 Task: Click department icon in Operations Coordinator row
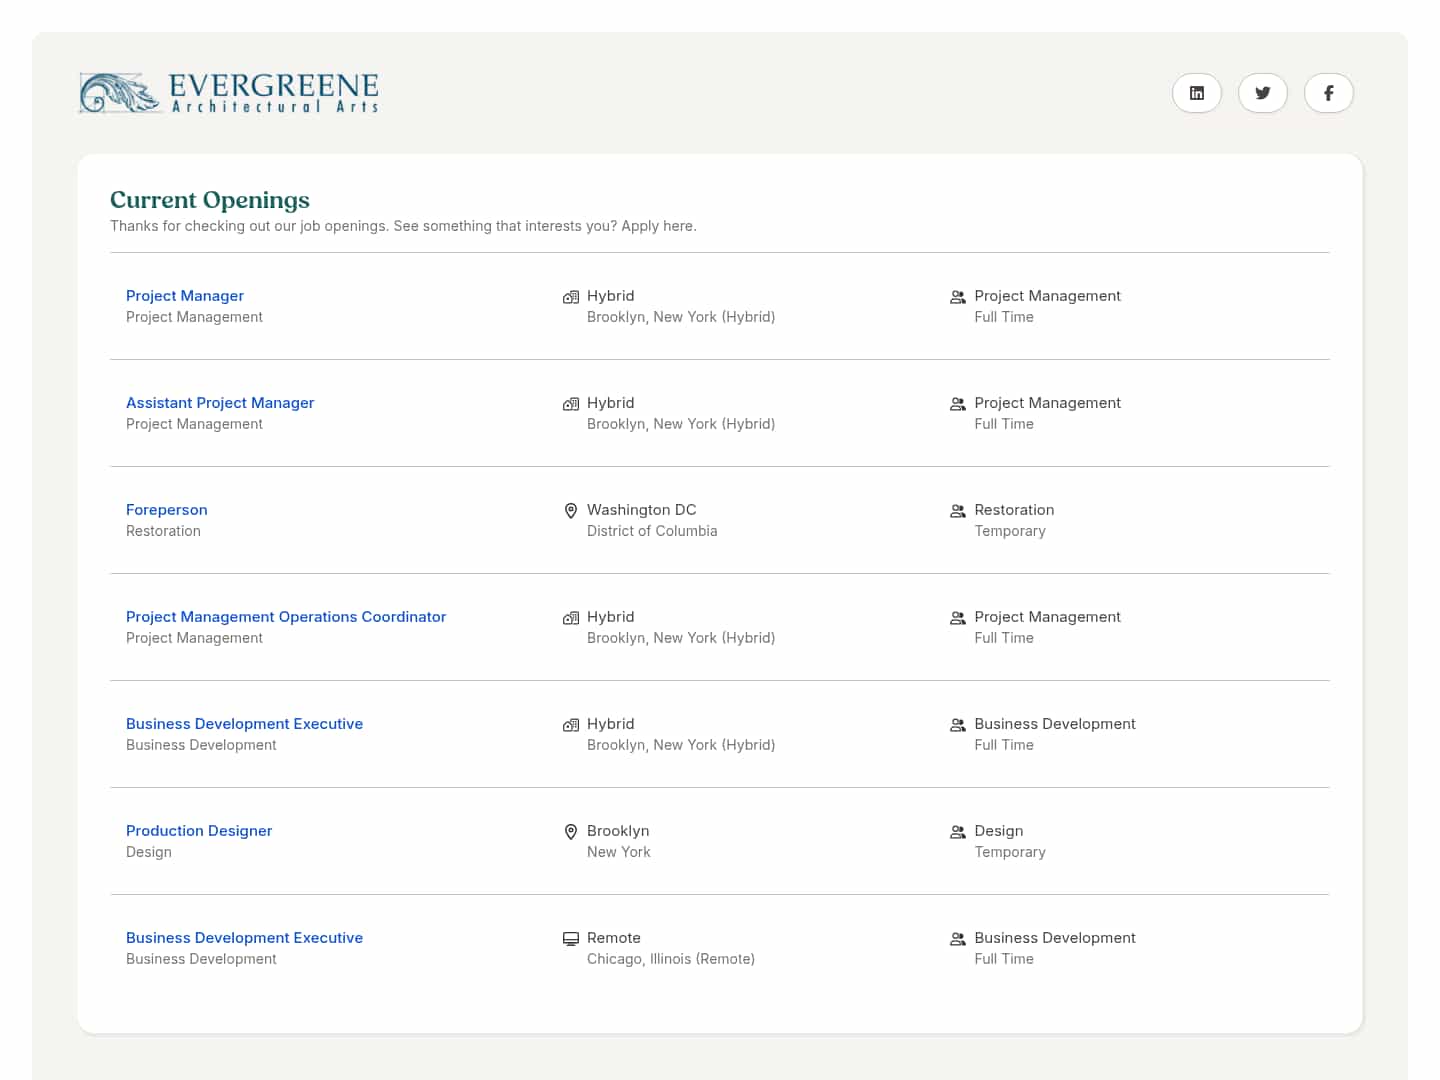[x=958, y=618]
